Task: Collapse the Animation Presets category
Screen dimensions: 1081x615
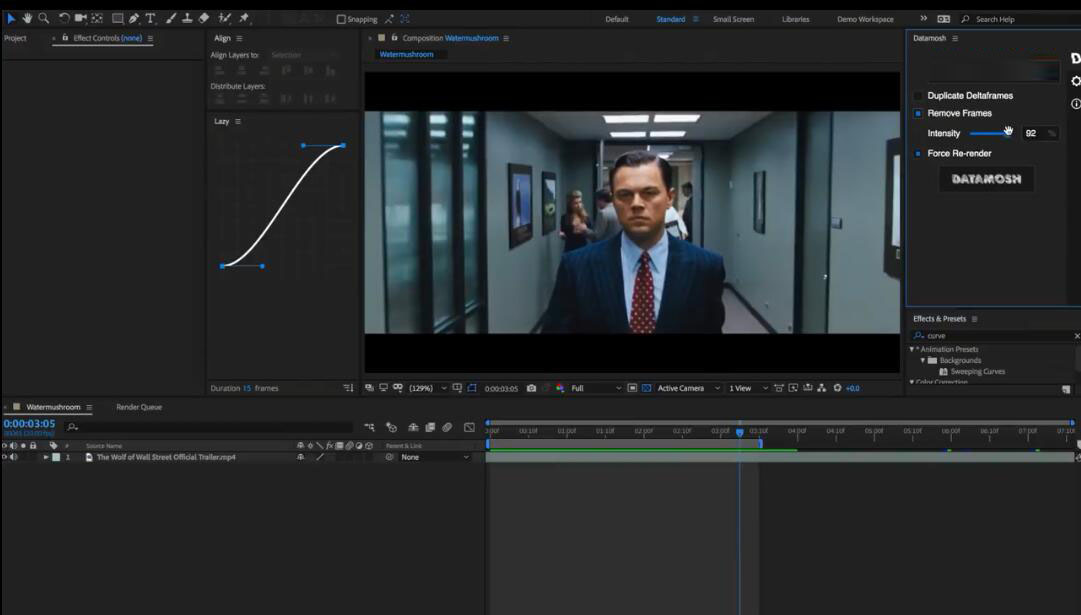Action: tap(911, 350)
